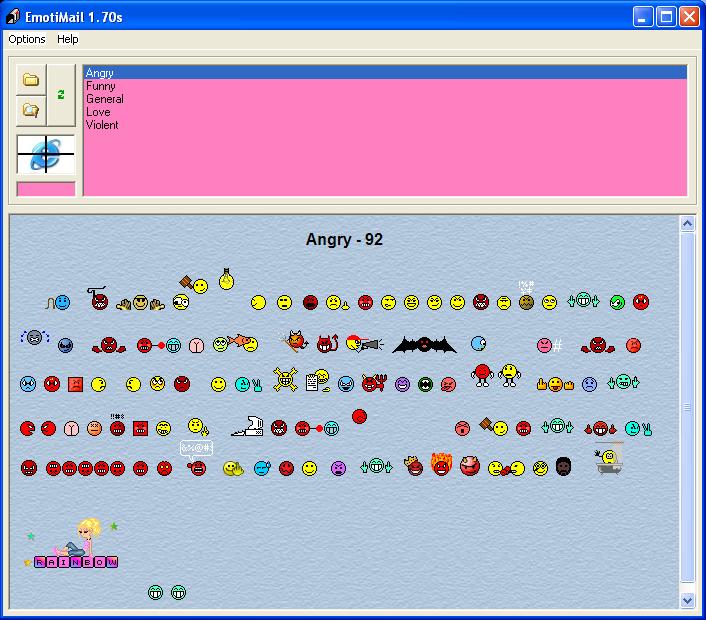Pick the flaming red face emoticon

coord(441,464)
